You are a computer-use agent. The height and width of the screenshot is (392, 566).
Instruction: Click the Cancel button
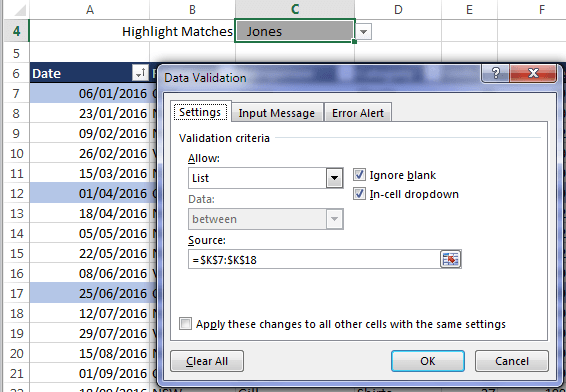[x=512, y=361]
